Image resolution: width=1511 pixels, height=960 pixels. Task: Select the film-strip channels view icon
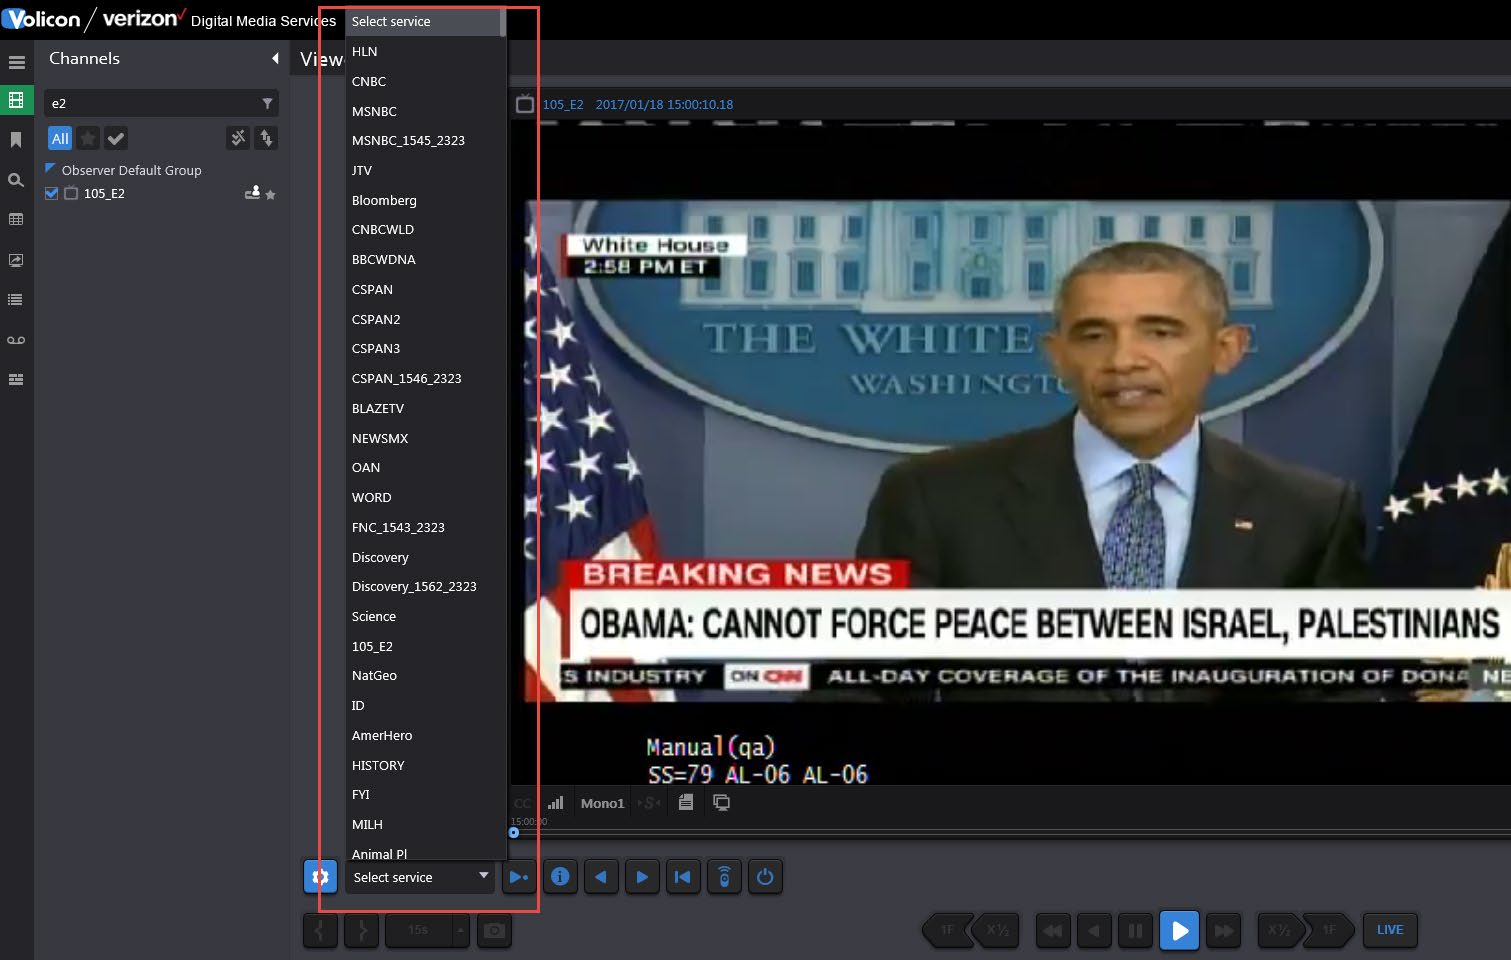click(16, 100)
